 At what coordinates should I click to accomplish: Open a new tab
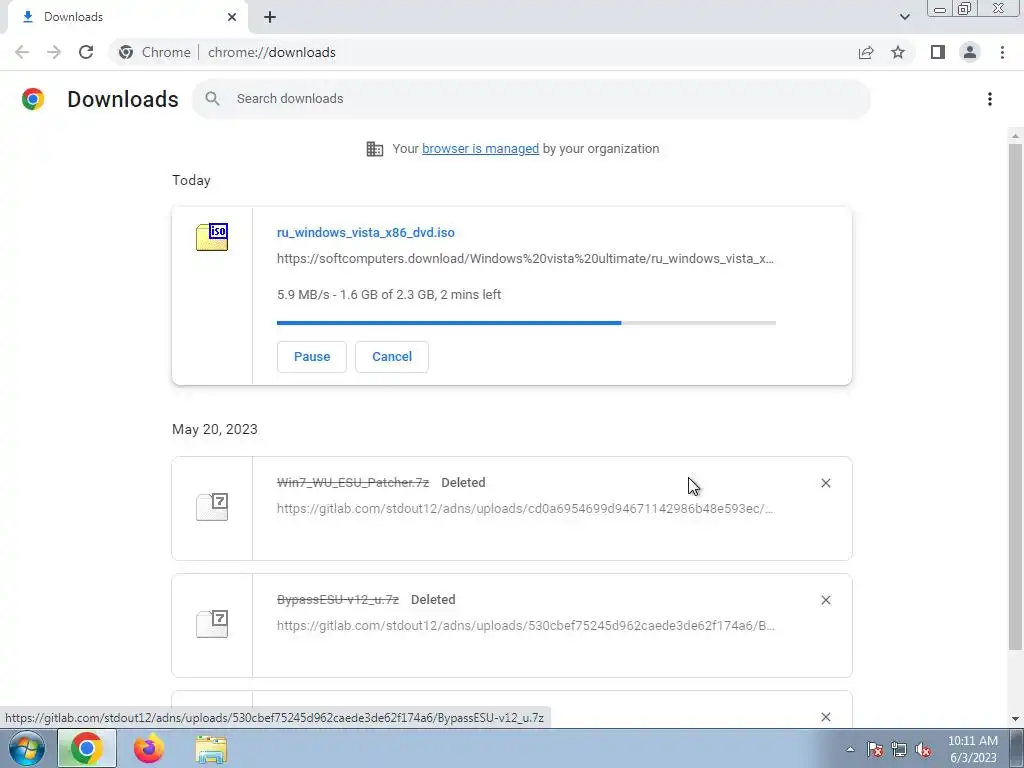[270, 17]
